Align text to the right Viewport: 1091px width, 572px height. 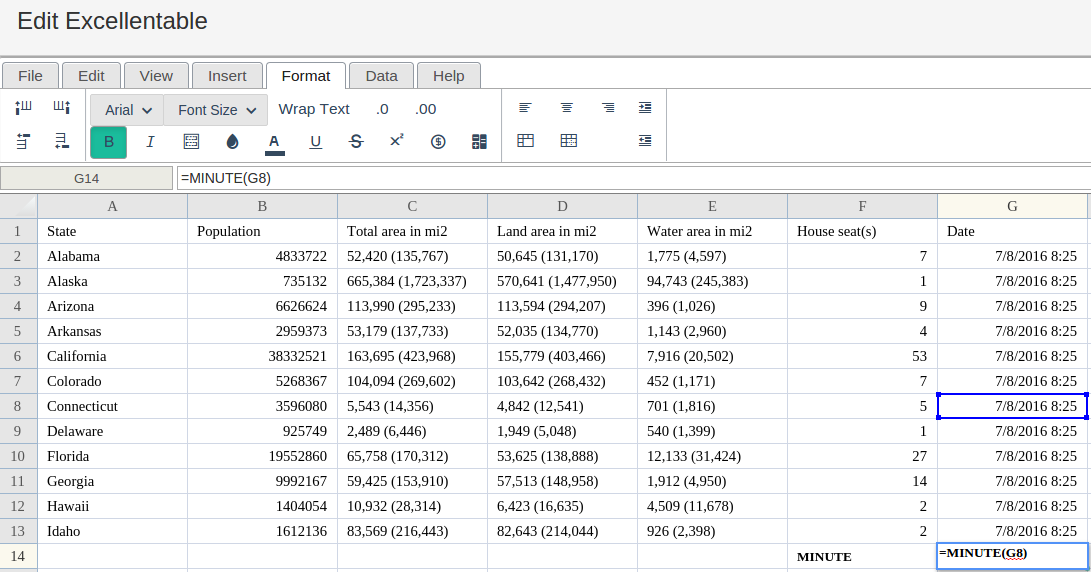pyautogui.click(x=608, y=108)
